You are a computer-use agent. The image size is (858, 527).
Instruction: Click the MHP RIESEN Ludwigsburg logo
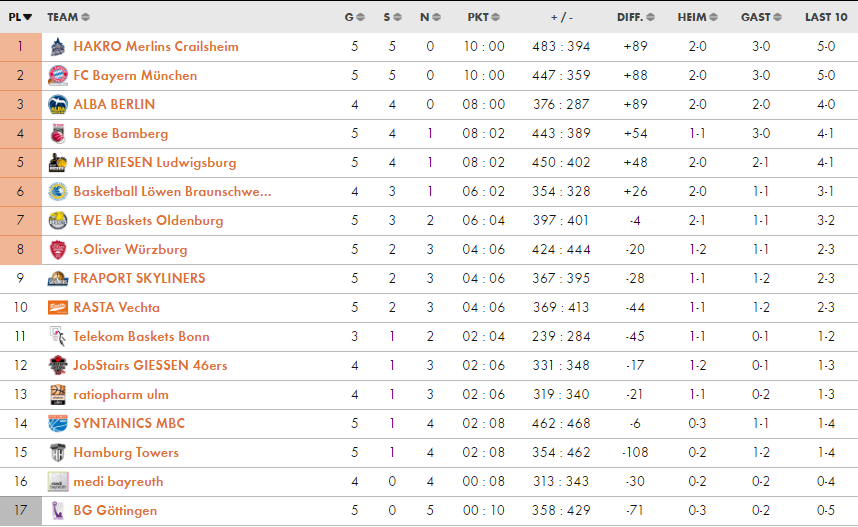(57, 162)
